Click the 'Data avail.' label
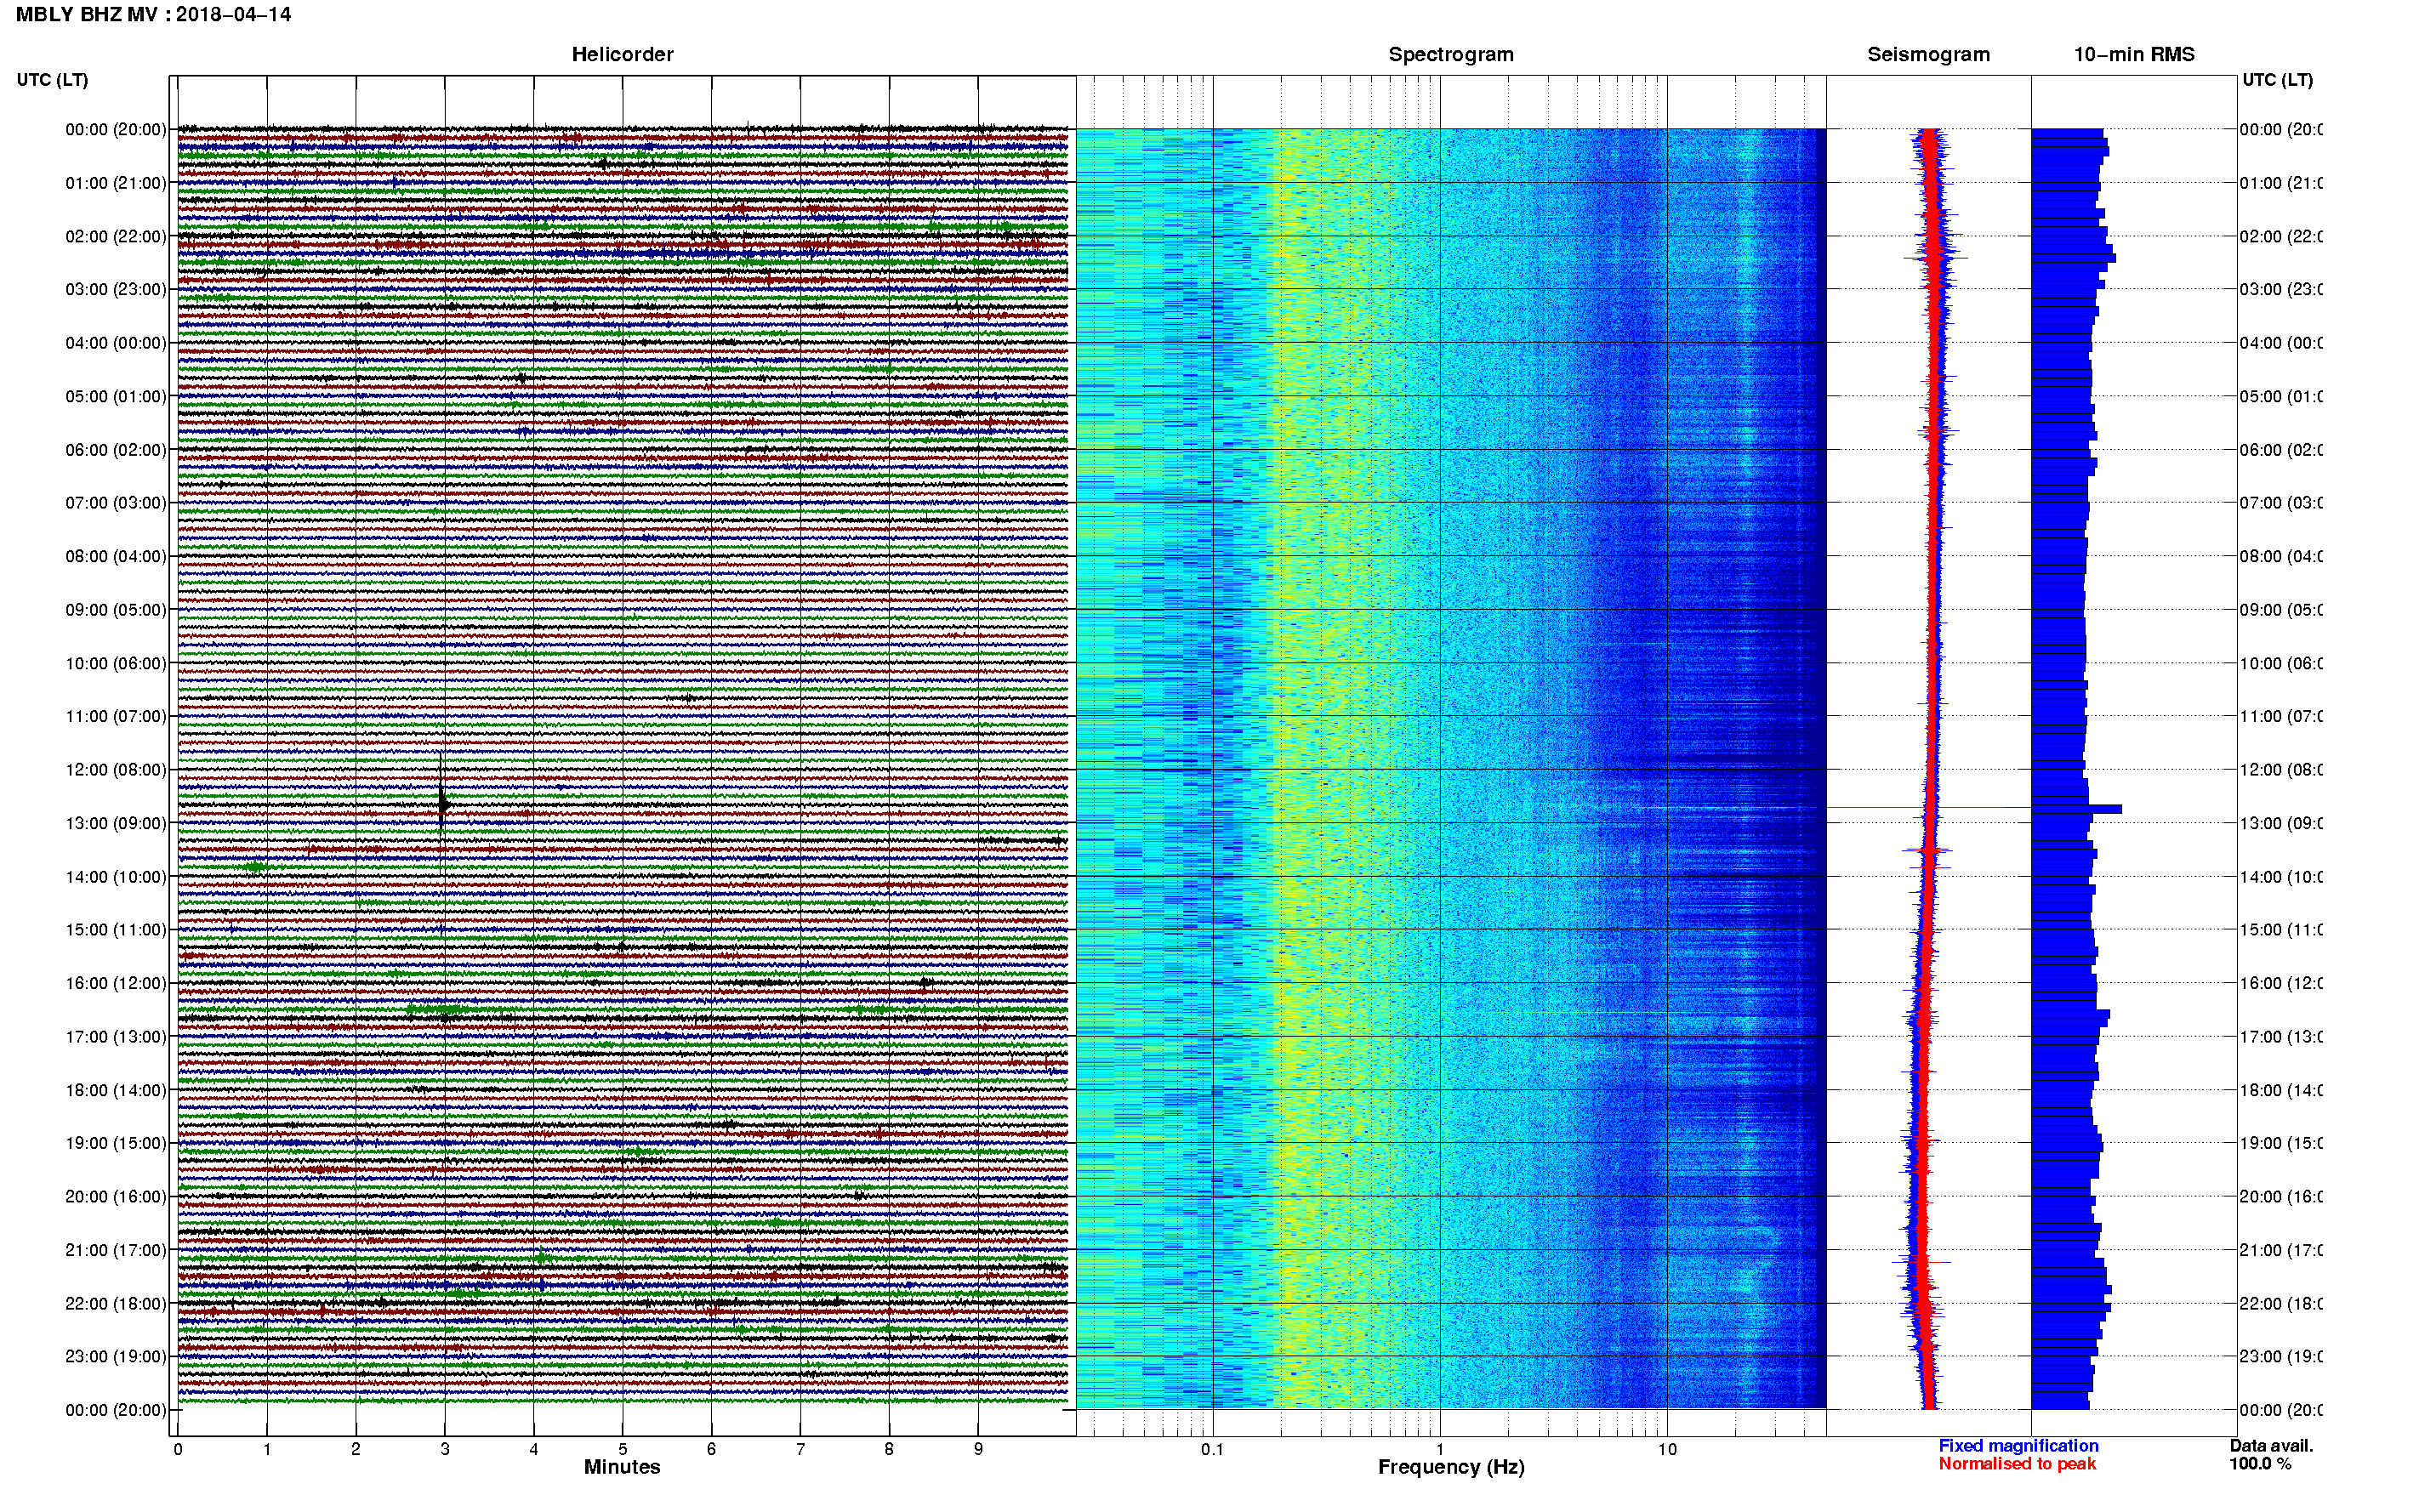Screen dimensions: 2419x1512 click(x=2271, y=1446)
